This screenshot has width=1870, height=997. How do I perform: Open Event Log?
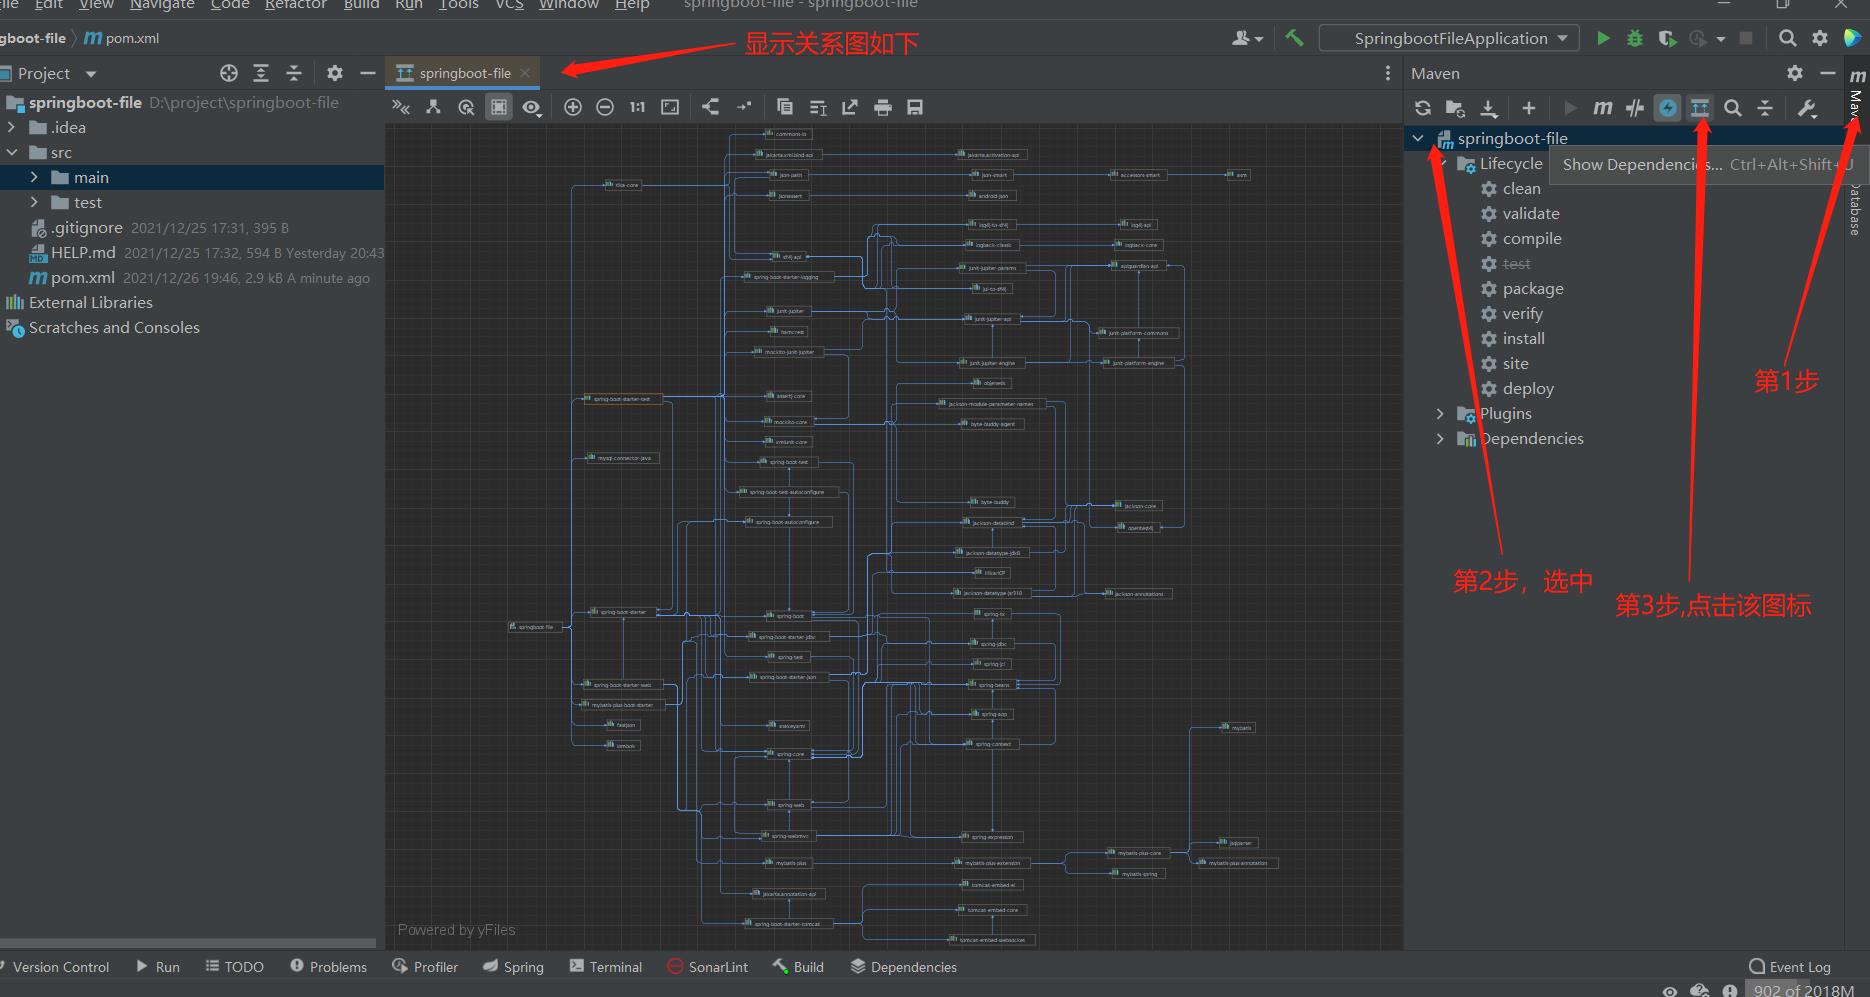(1789, 966)
